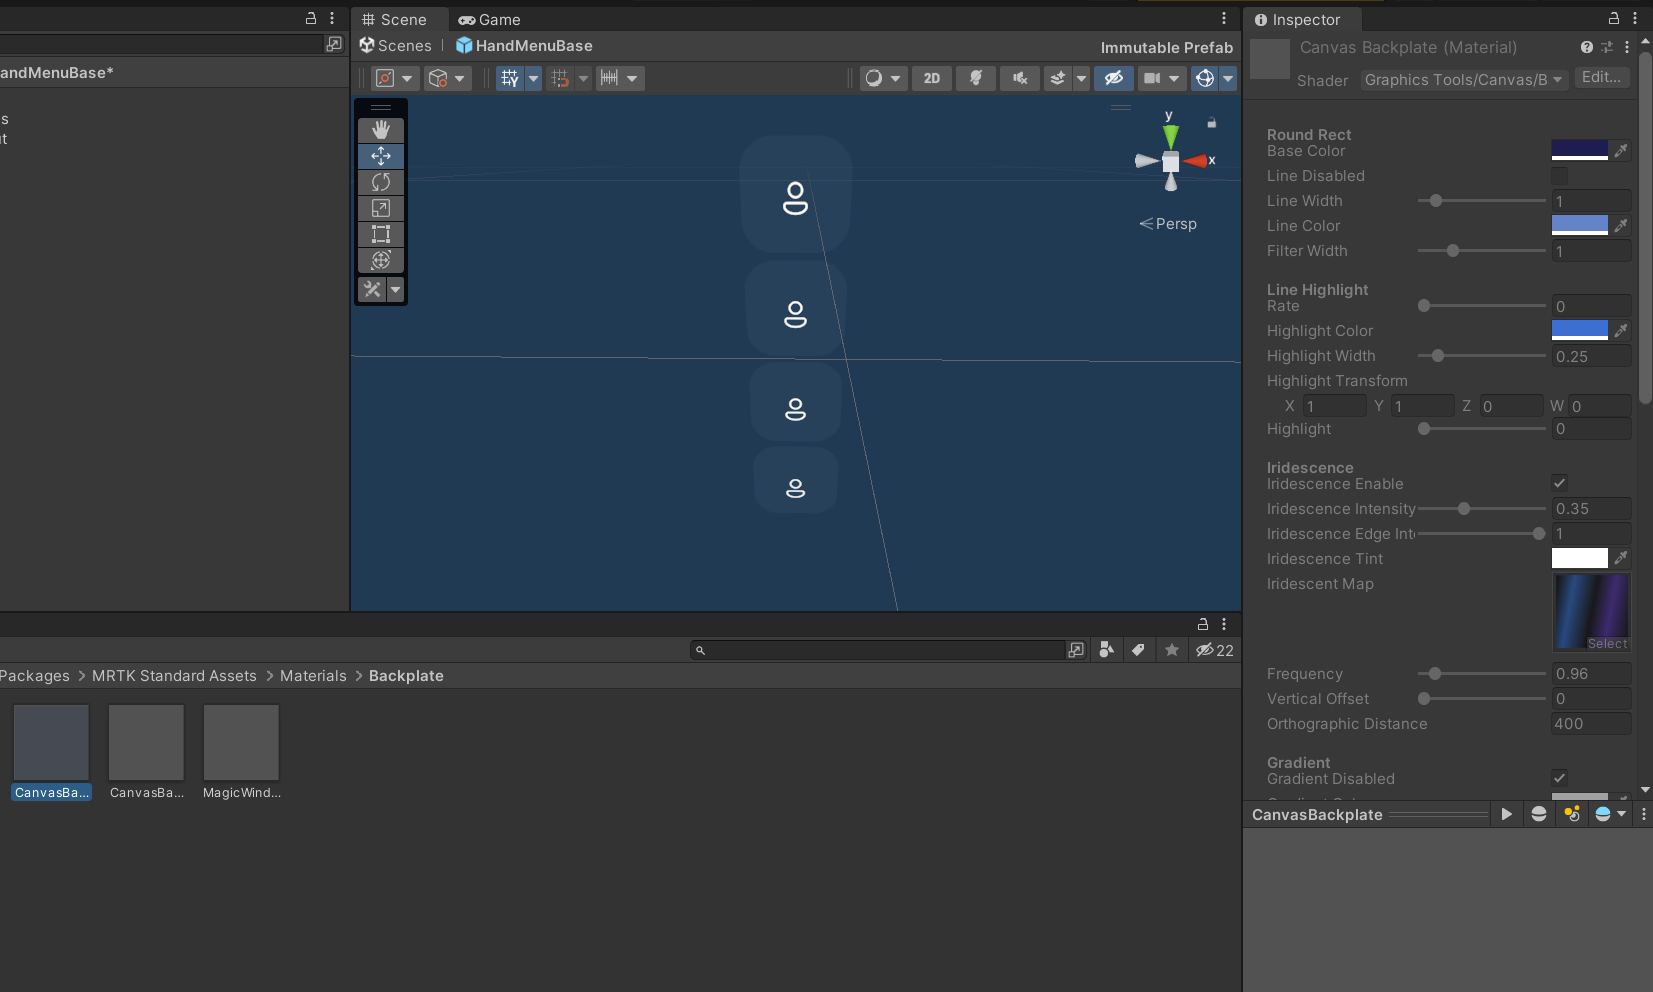Select the Move tool in Scene overlay
1653x992 pixels.
[381, 156]
